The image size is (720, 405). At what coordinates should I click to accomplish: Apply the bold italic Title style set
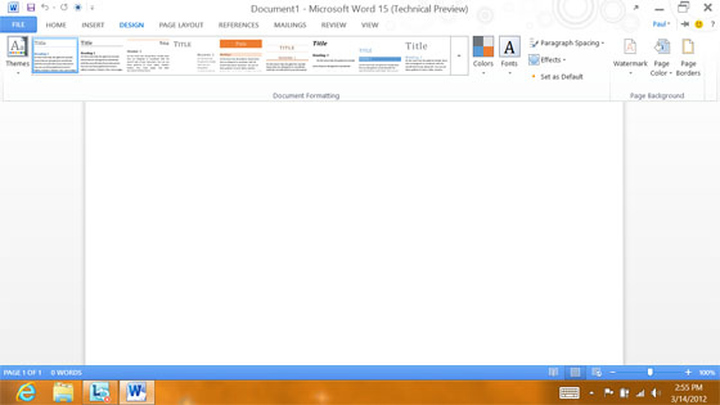coord(333,56)
